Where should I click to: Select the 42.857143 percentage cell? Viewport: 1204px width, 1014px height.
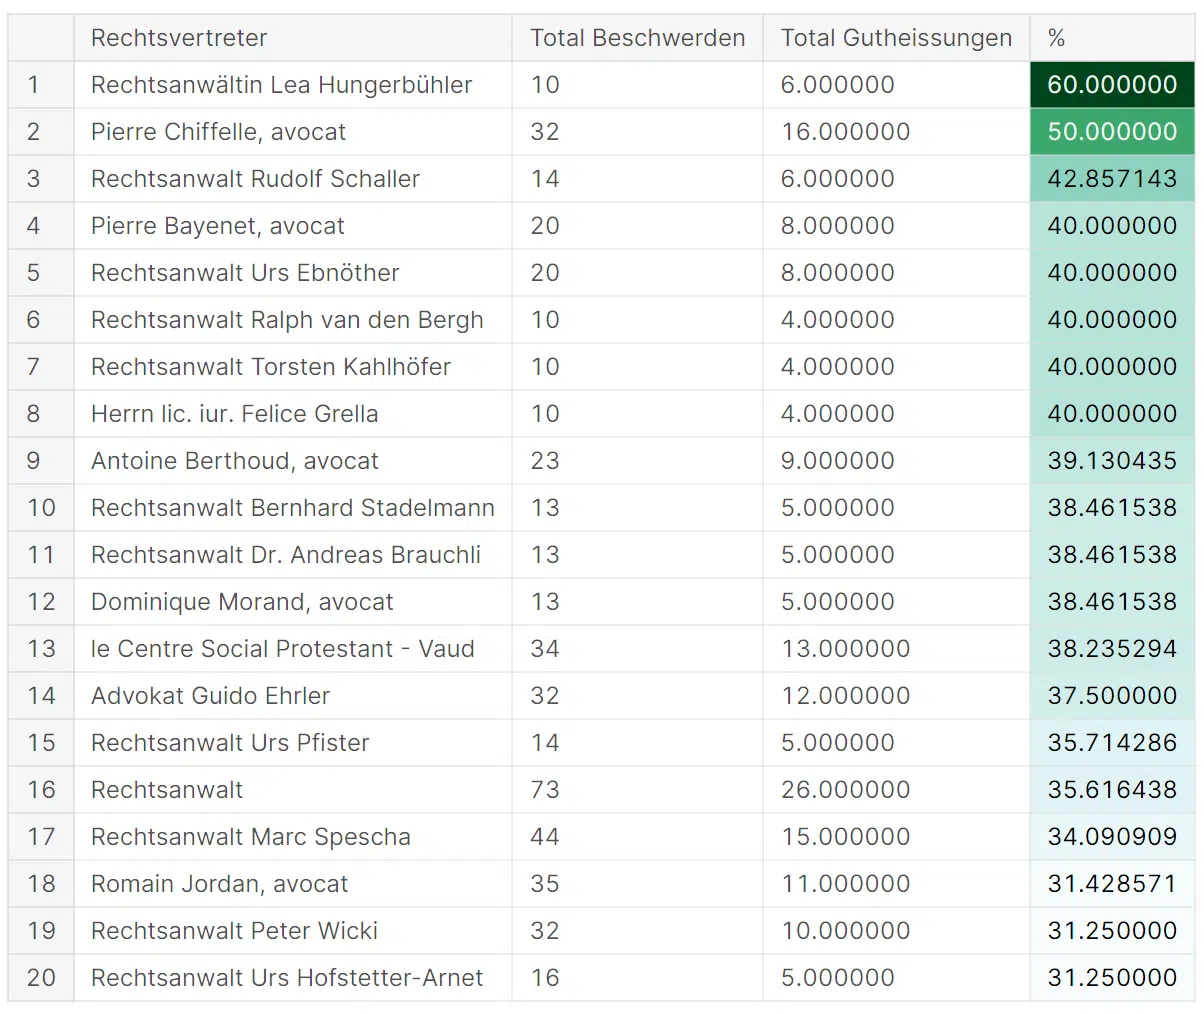[1112, 179]
